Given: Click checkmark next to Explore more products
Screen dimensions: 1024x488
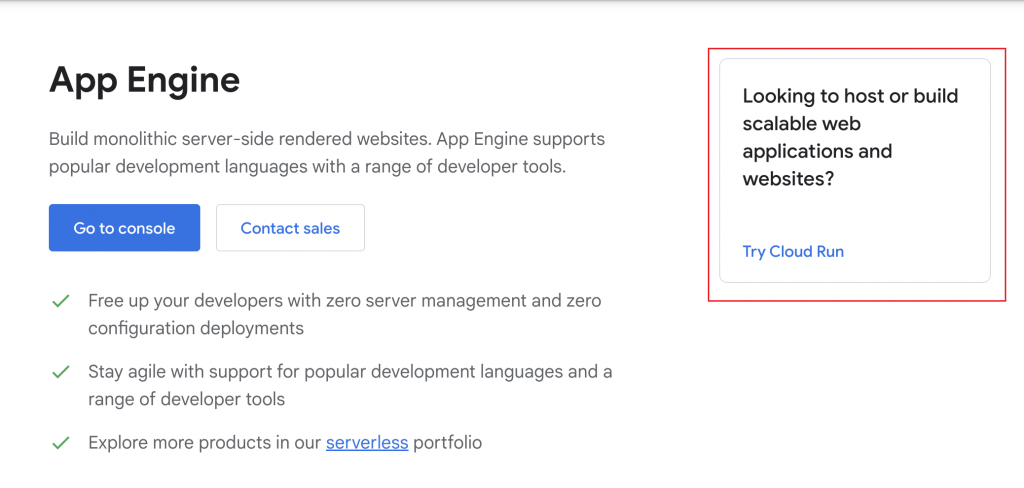Looking at the screenshot, I should [x=61, y=442].
